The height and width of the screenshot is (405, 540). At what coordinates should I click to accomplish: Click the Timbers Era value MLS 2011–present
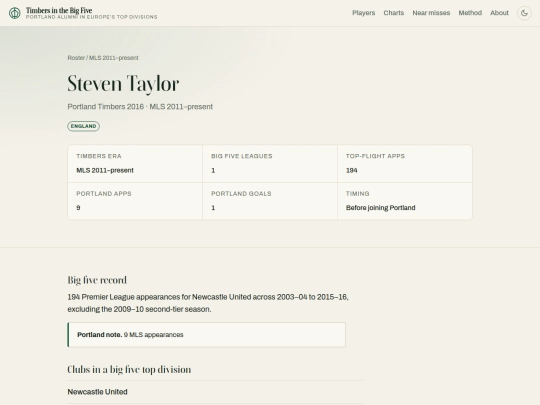point(105,170)
